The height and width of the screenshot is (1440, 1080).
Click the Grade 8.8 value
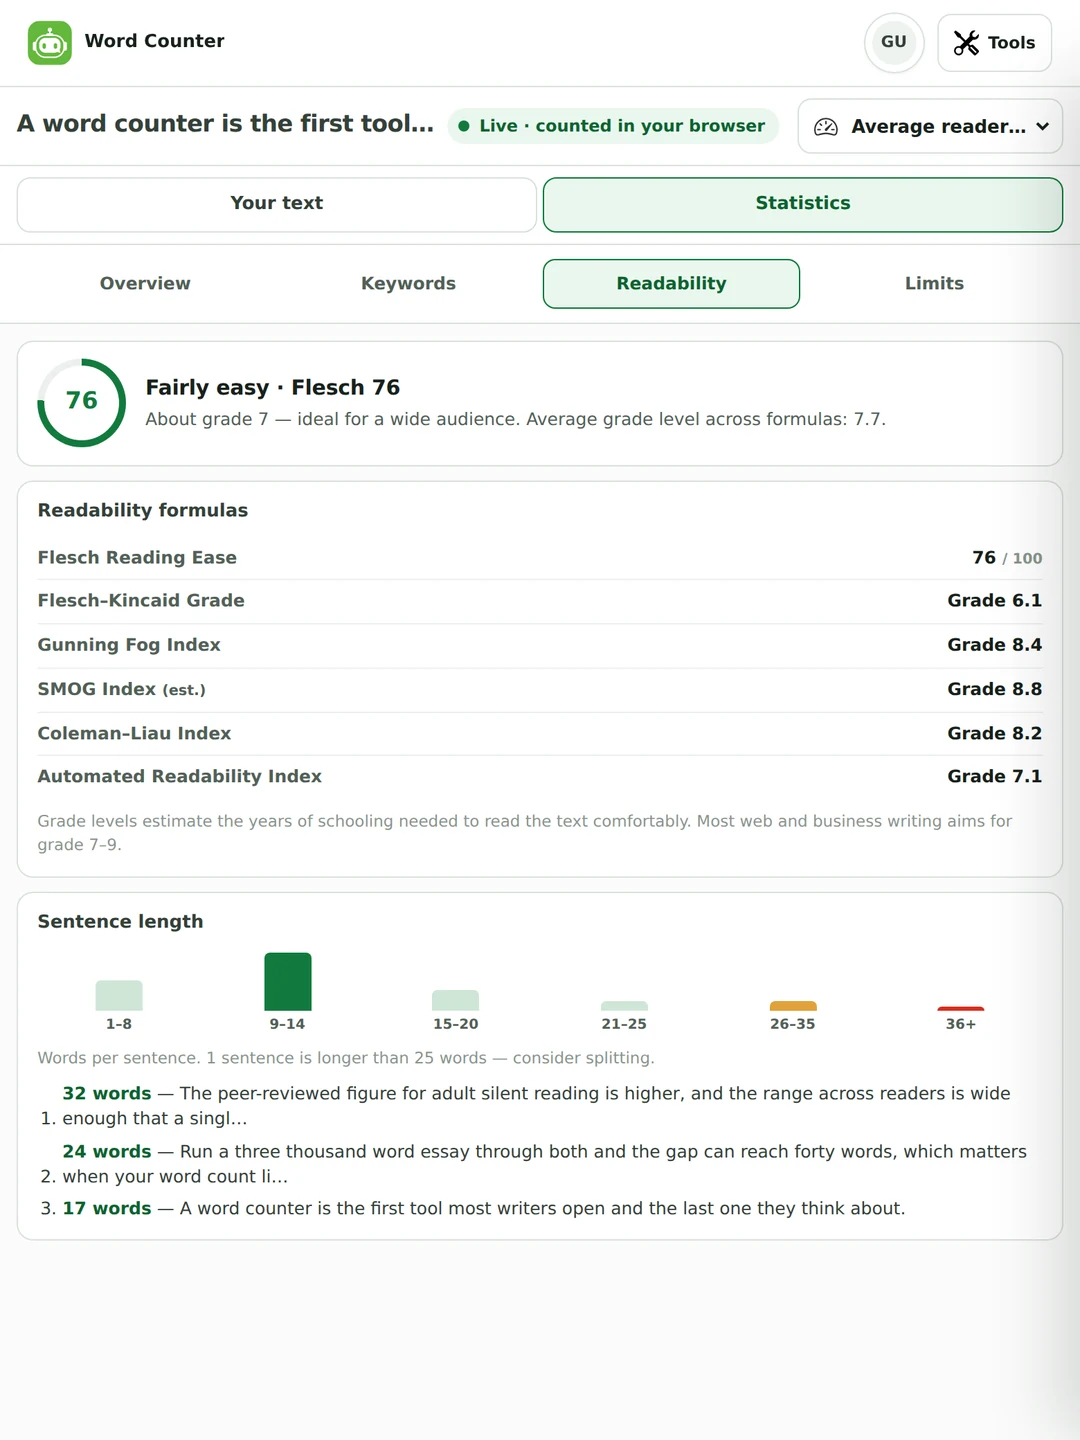995,689
